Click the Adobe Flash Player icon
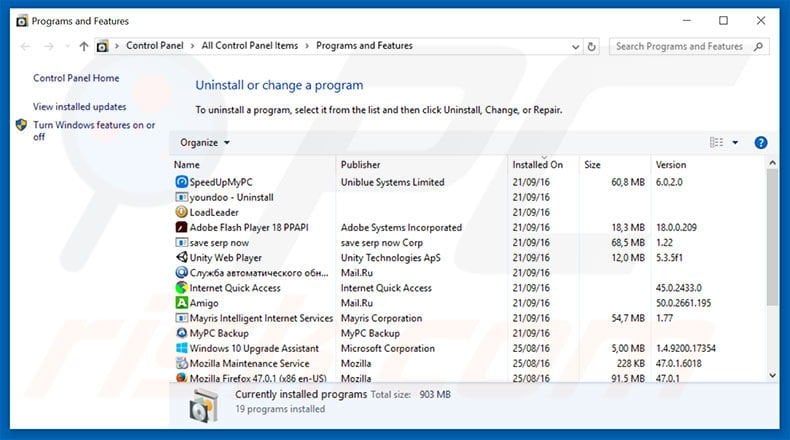This screenshot has height=440, width=790. (x=181, y=227)
